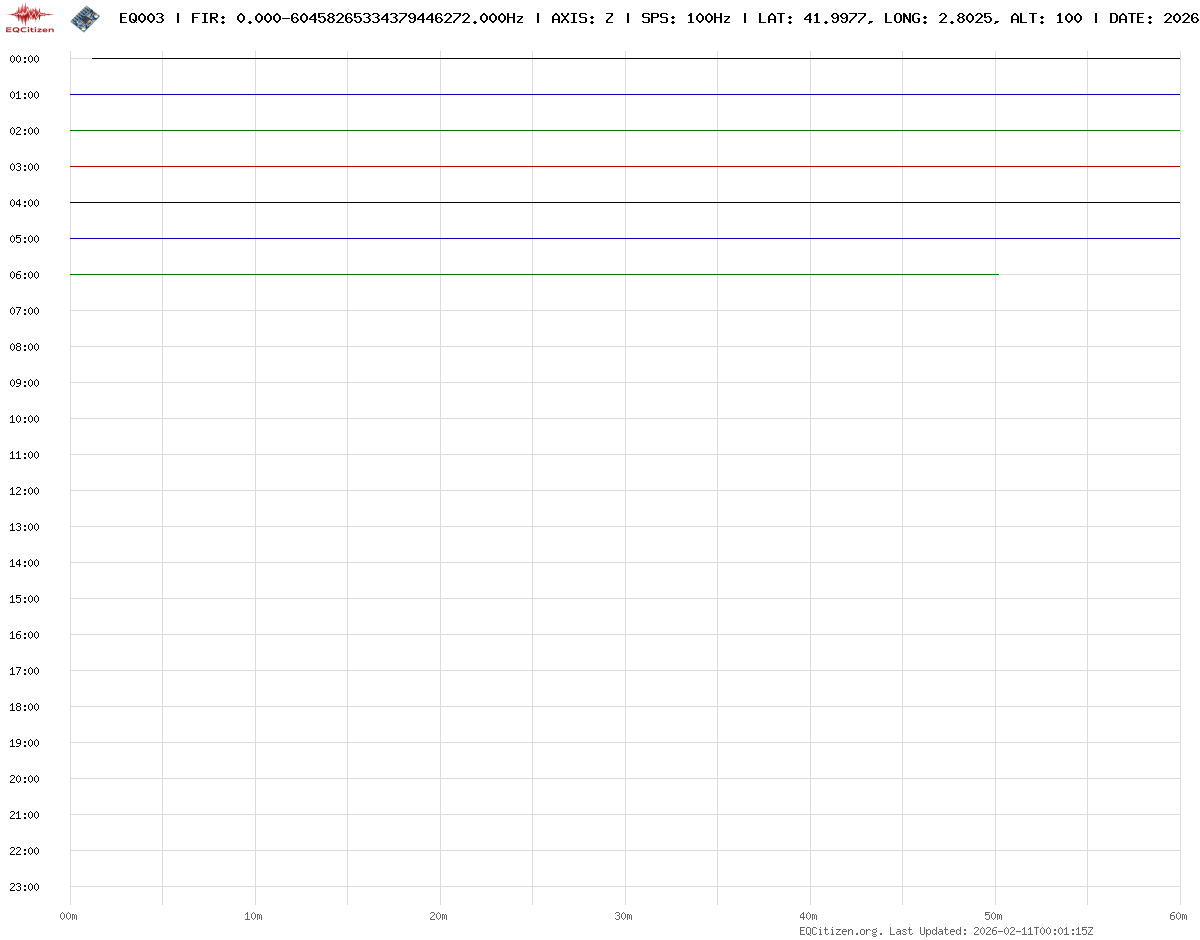1200x940 pixels.
Task: Click the EQ003 station name in header
Action: [141, 18]
